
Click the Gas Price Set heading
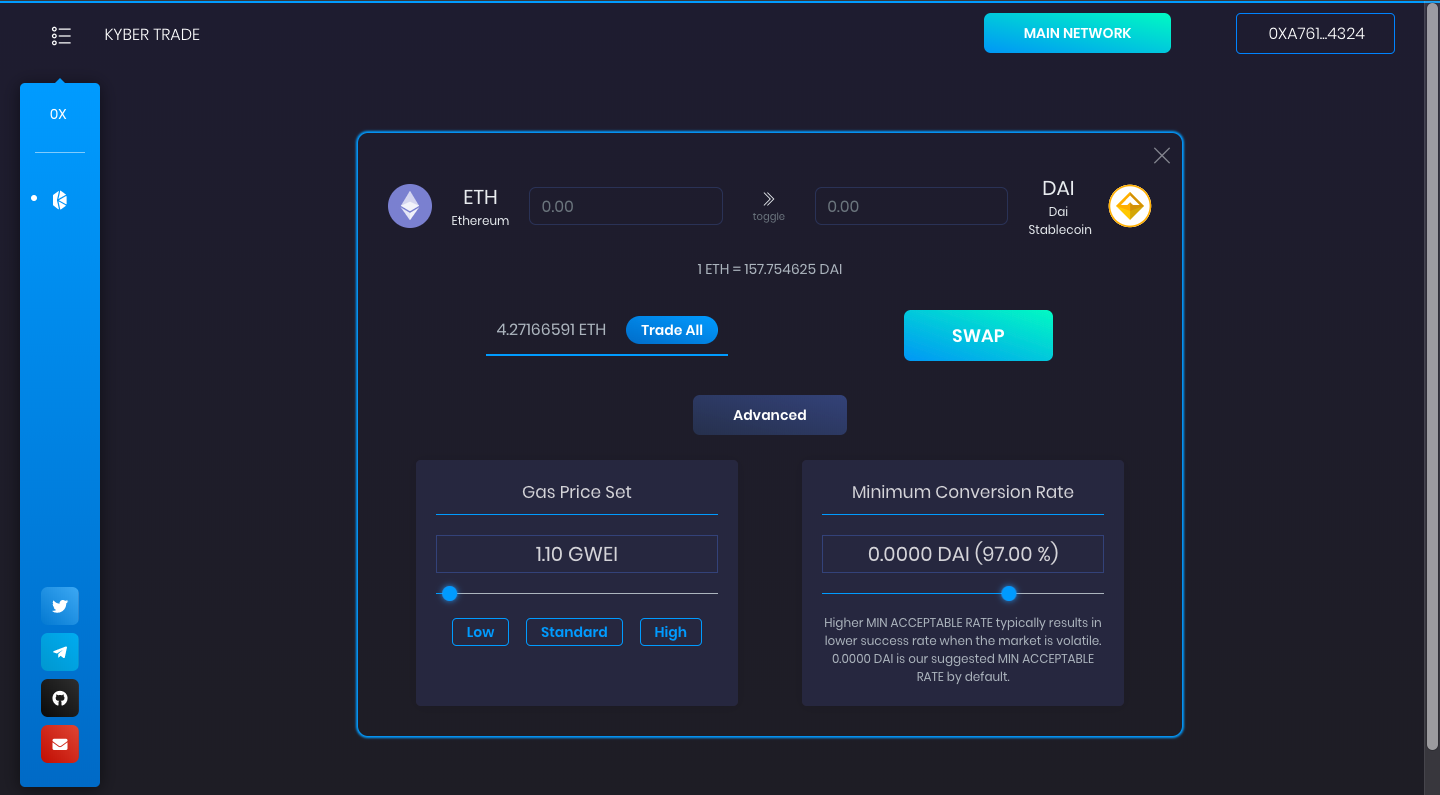(x=577, y=492)
